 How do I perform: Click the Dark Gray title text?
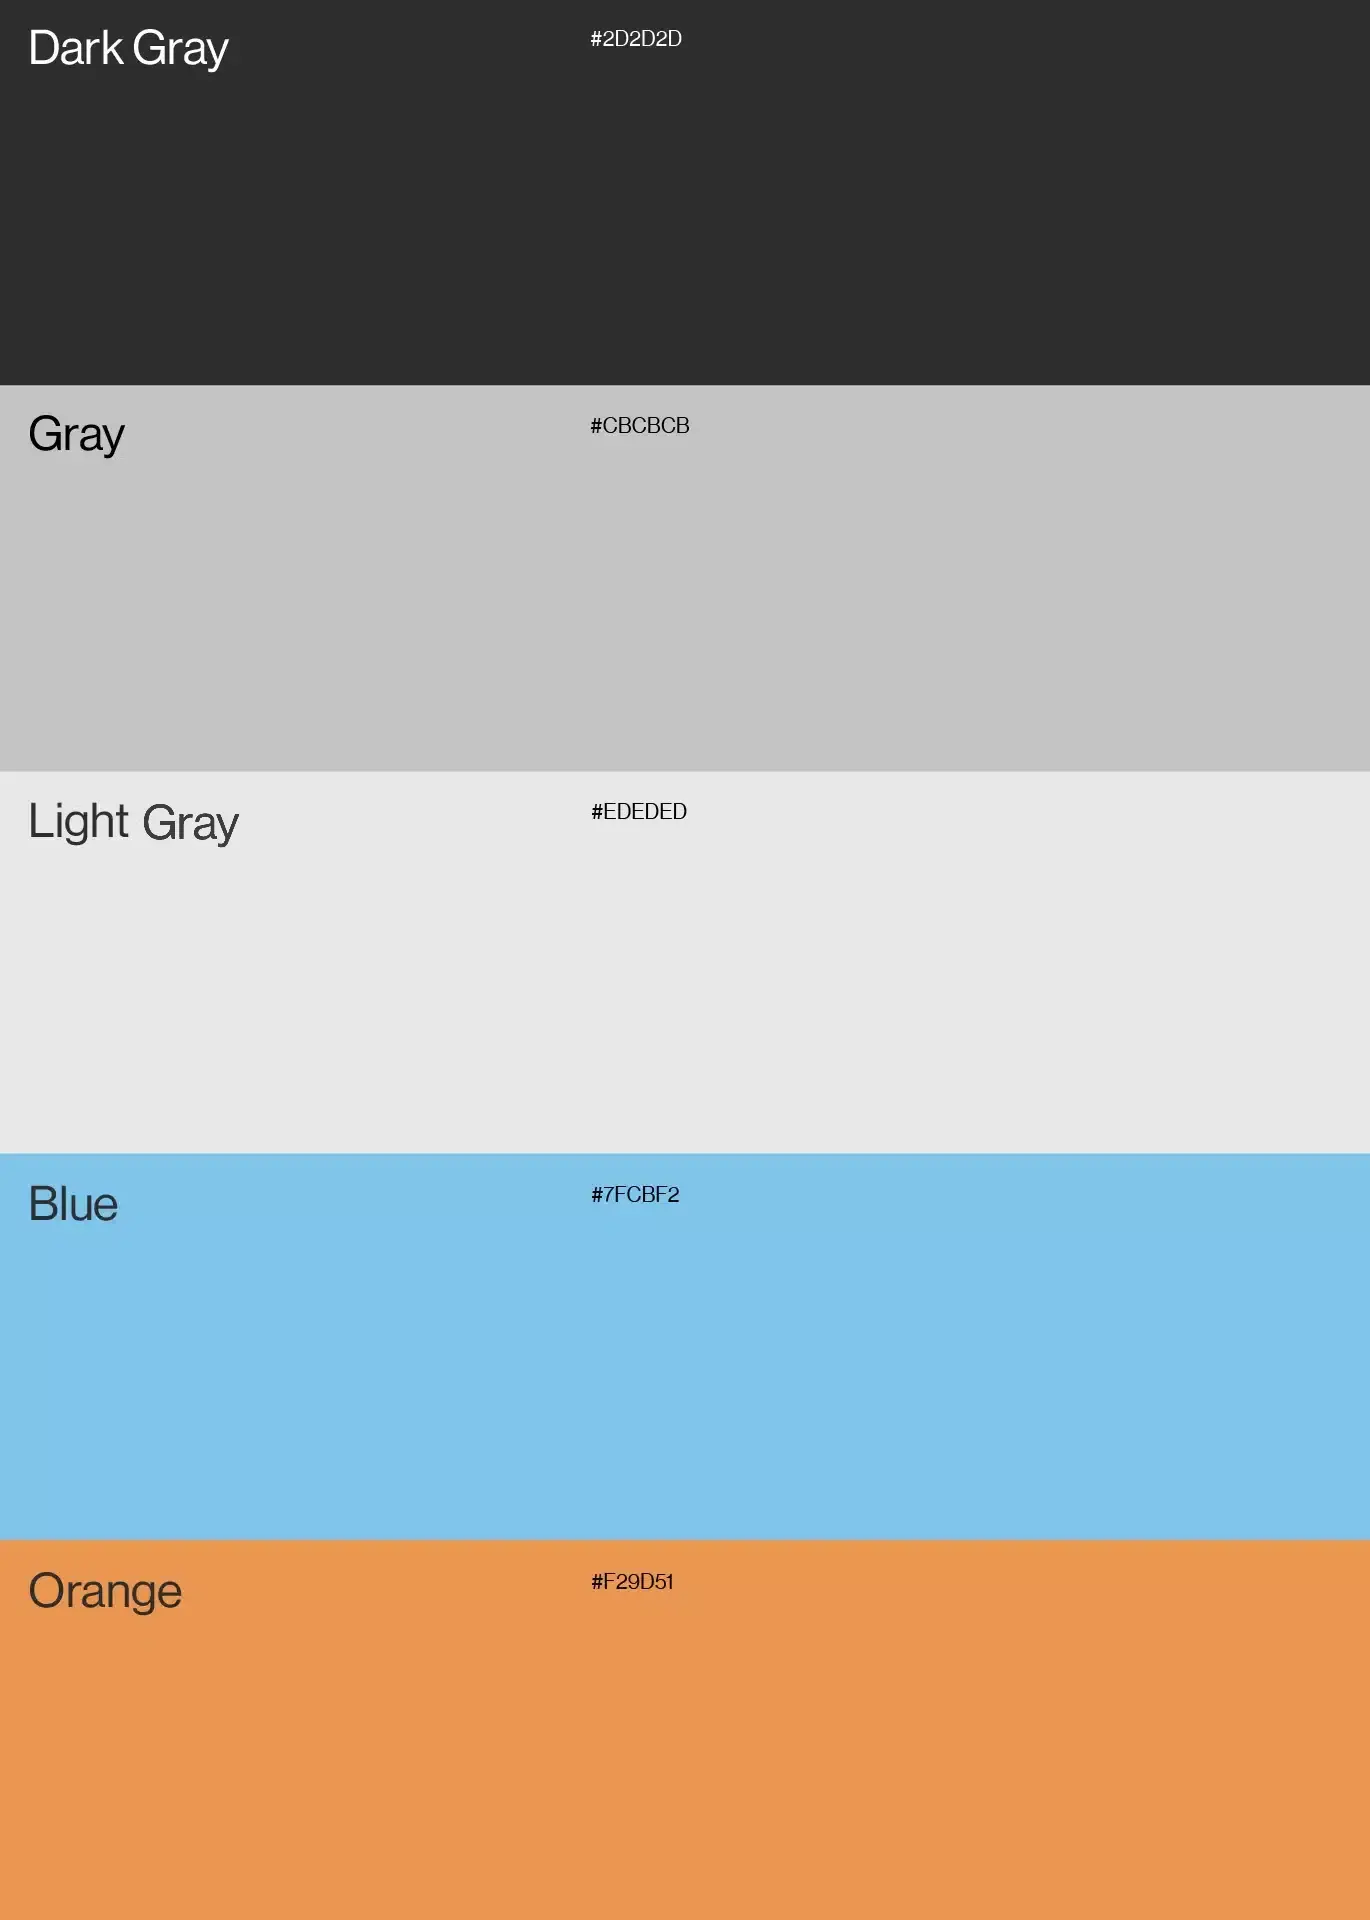[128, 50]
